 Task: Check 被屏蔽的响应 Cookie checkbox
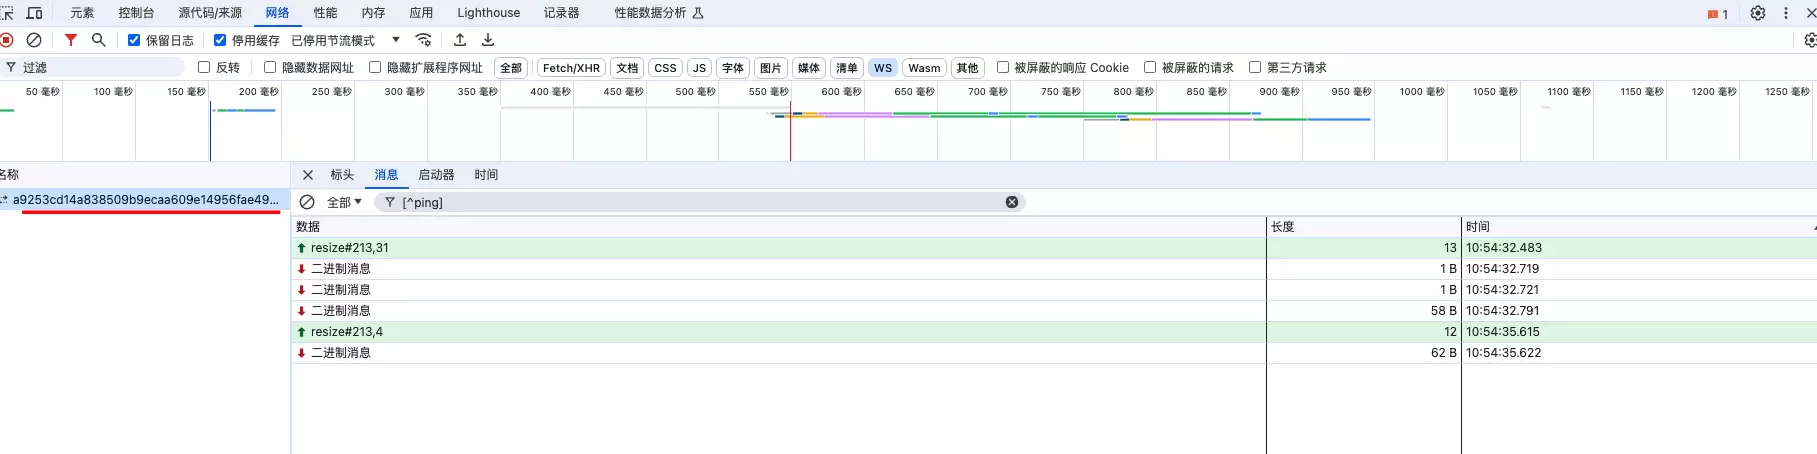click(x=1003, y=67)
